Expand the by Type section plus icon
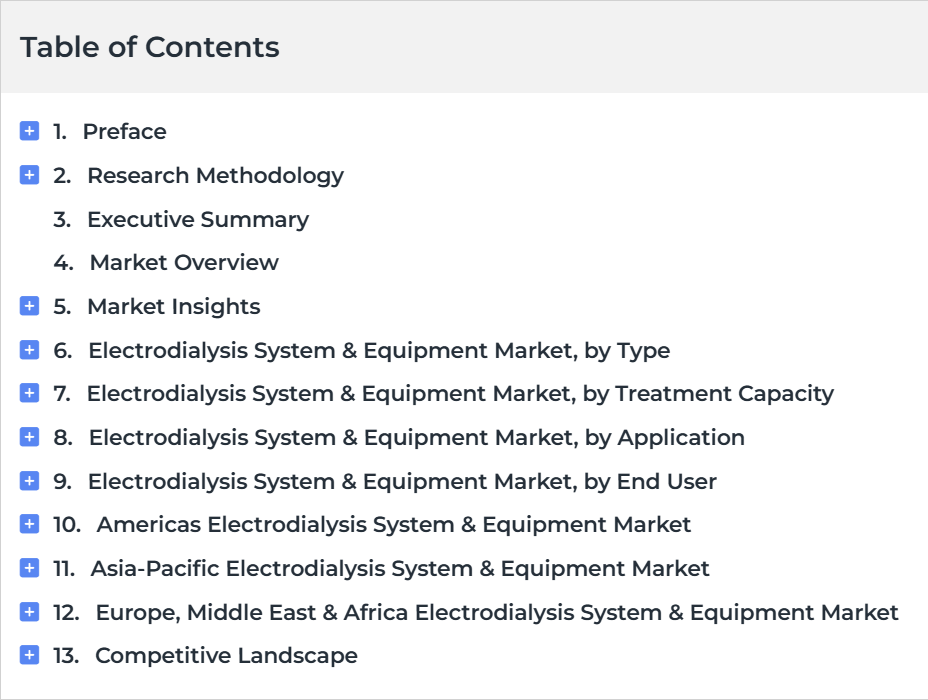Image resolution: width=928 pixels, height=700 pixels. click(29, 350)
